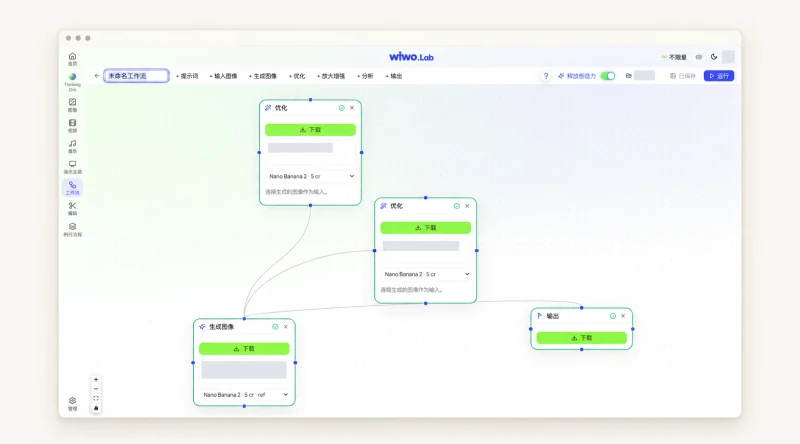Click the saved status (已保存) indicator
Image resolution: width=800 pixels, height=444 pixels.
(683, 76)
